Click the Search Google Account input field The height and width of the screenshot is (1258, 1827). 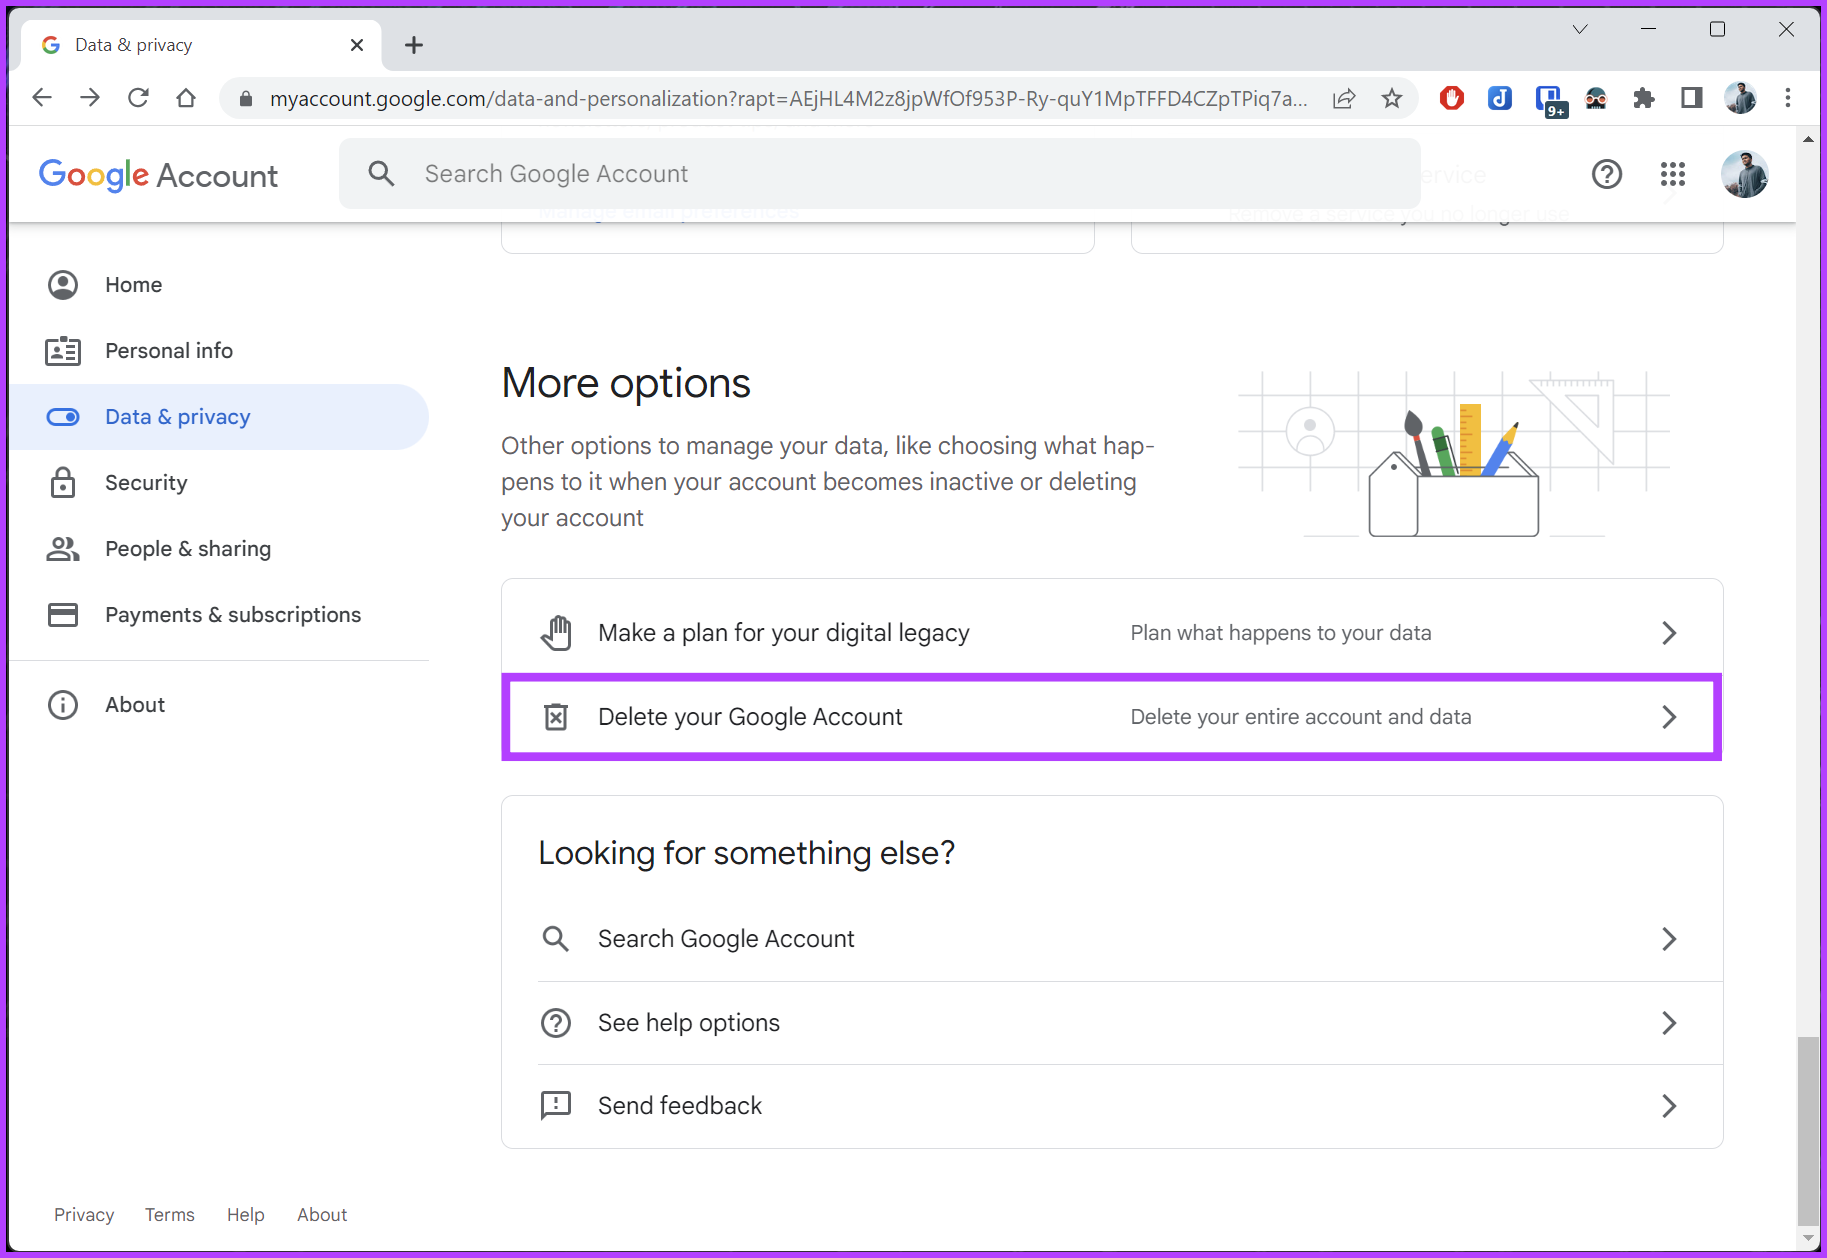coord(880,174)
